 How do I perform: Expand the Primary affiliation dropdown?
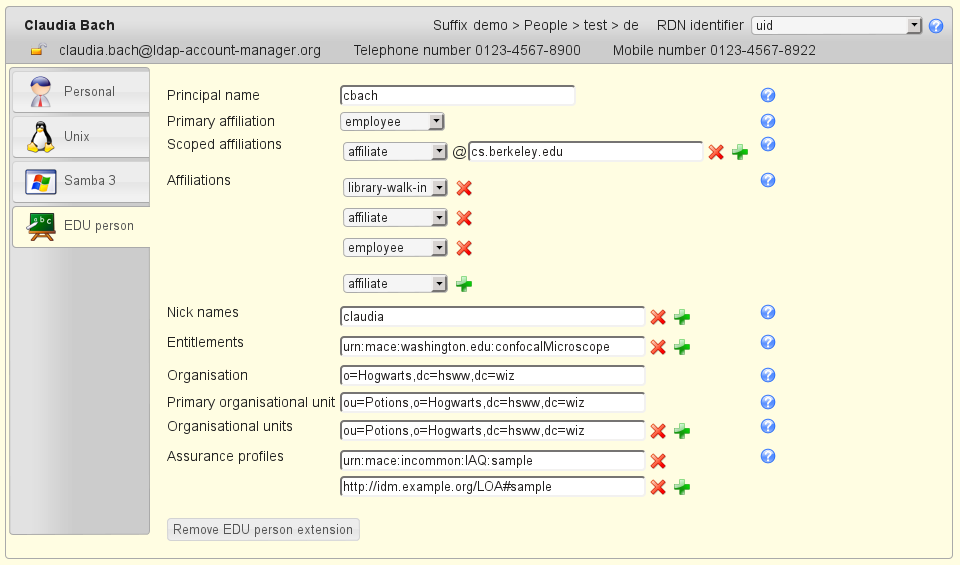tap(393, 122)
